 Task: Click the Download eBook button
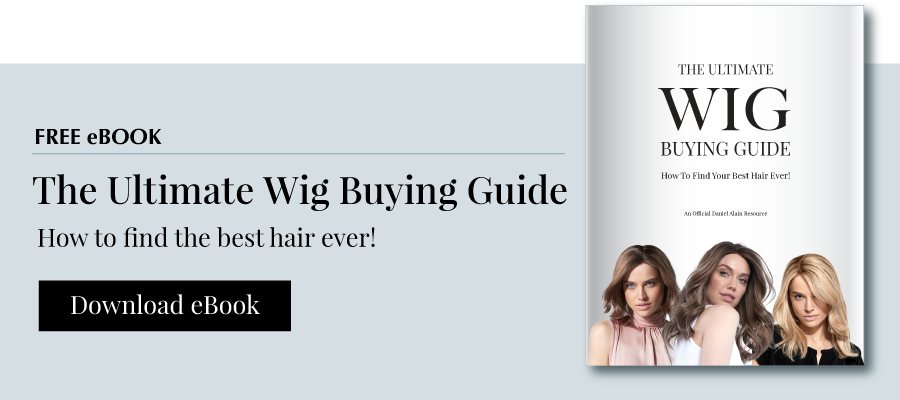click(165, 305)
